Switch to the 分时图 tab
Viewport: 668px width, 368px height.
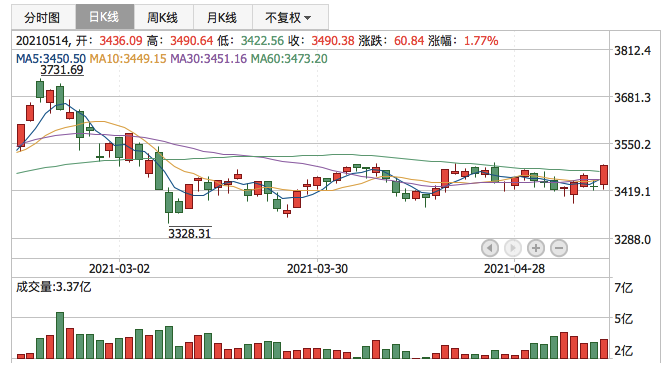(x=43, y=17)
